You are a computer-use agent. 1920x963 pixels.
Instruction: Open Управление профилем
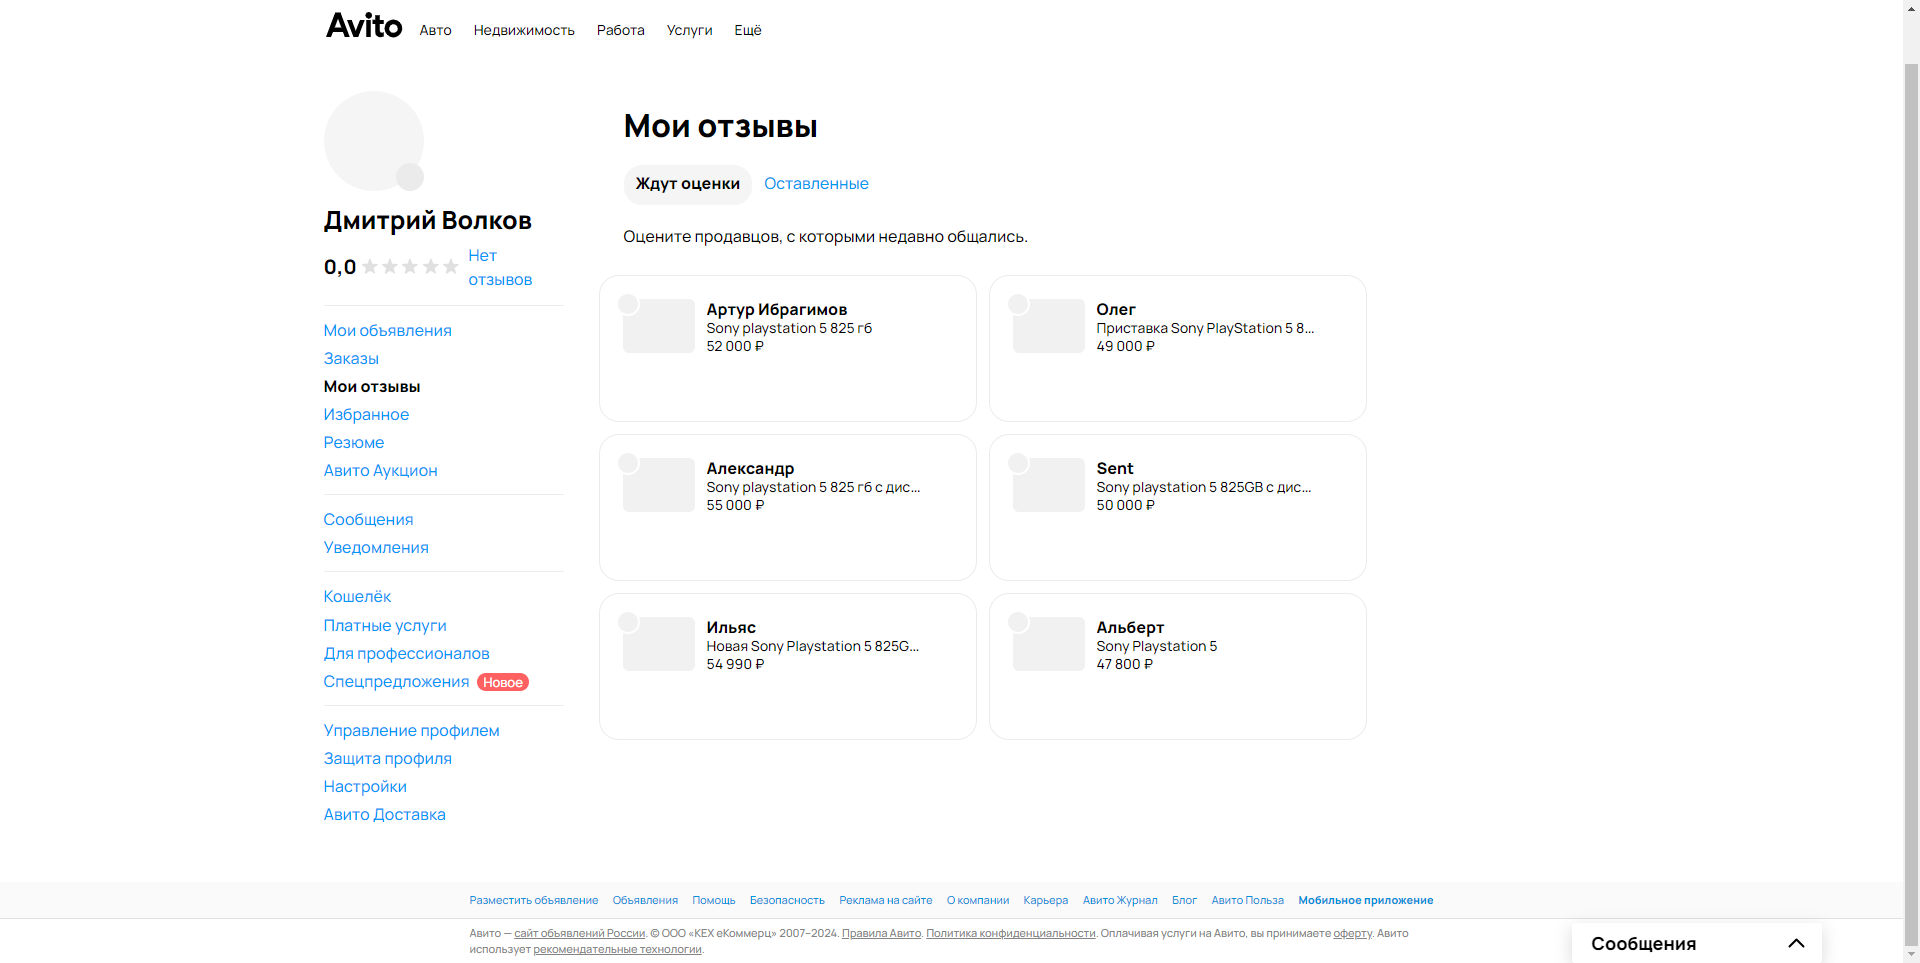[x=411, y=730]
